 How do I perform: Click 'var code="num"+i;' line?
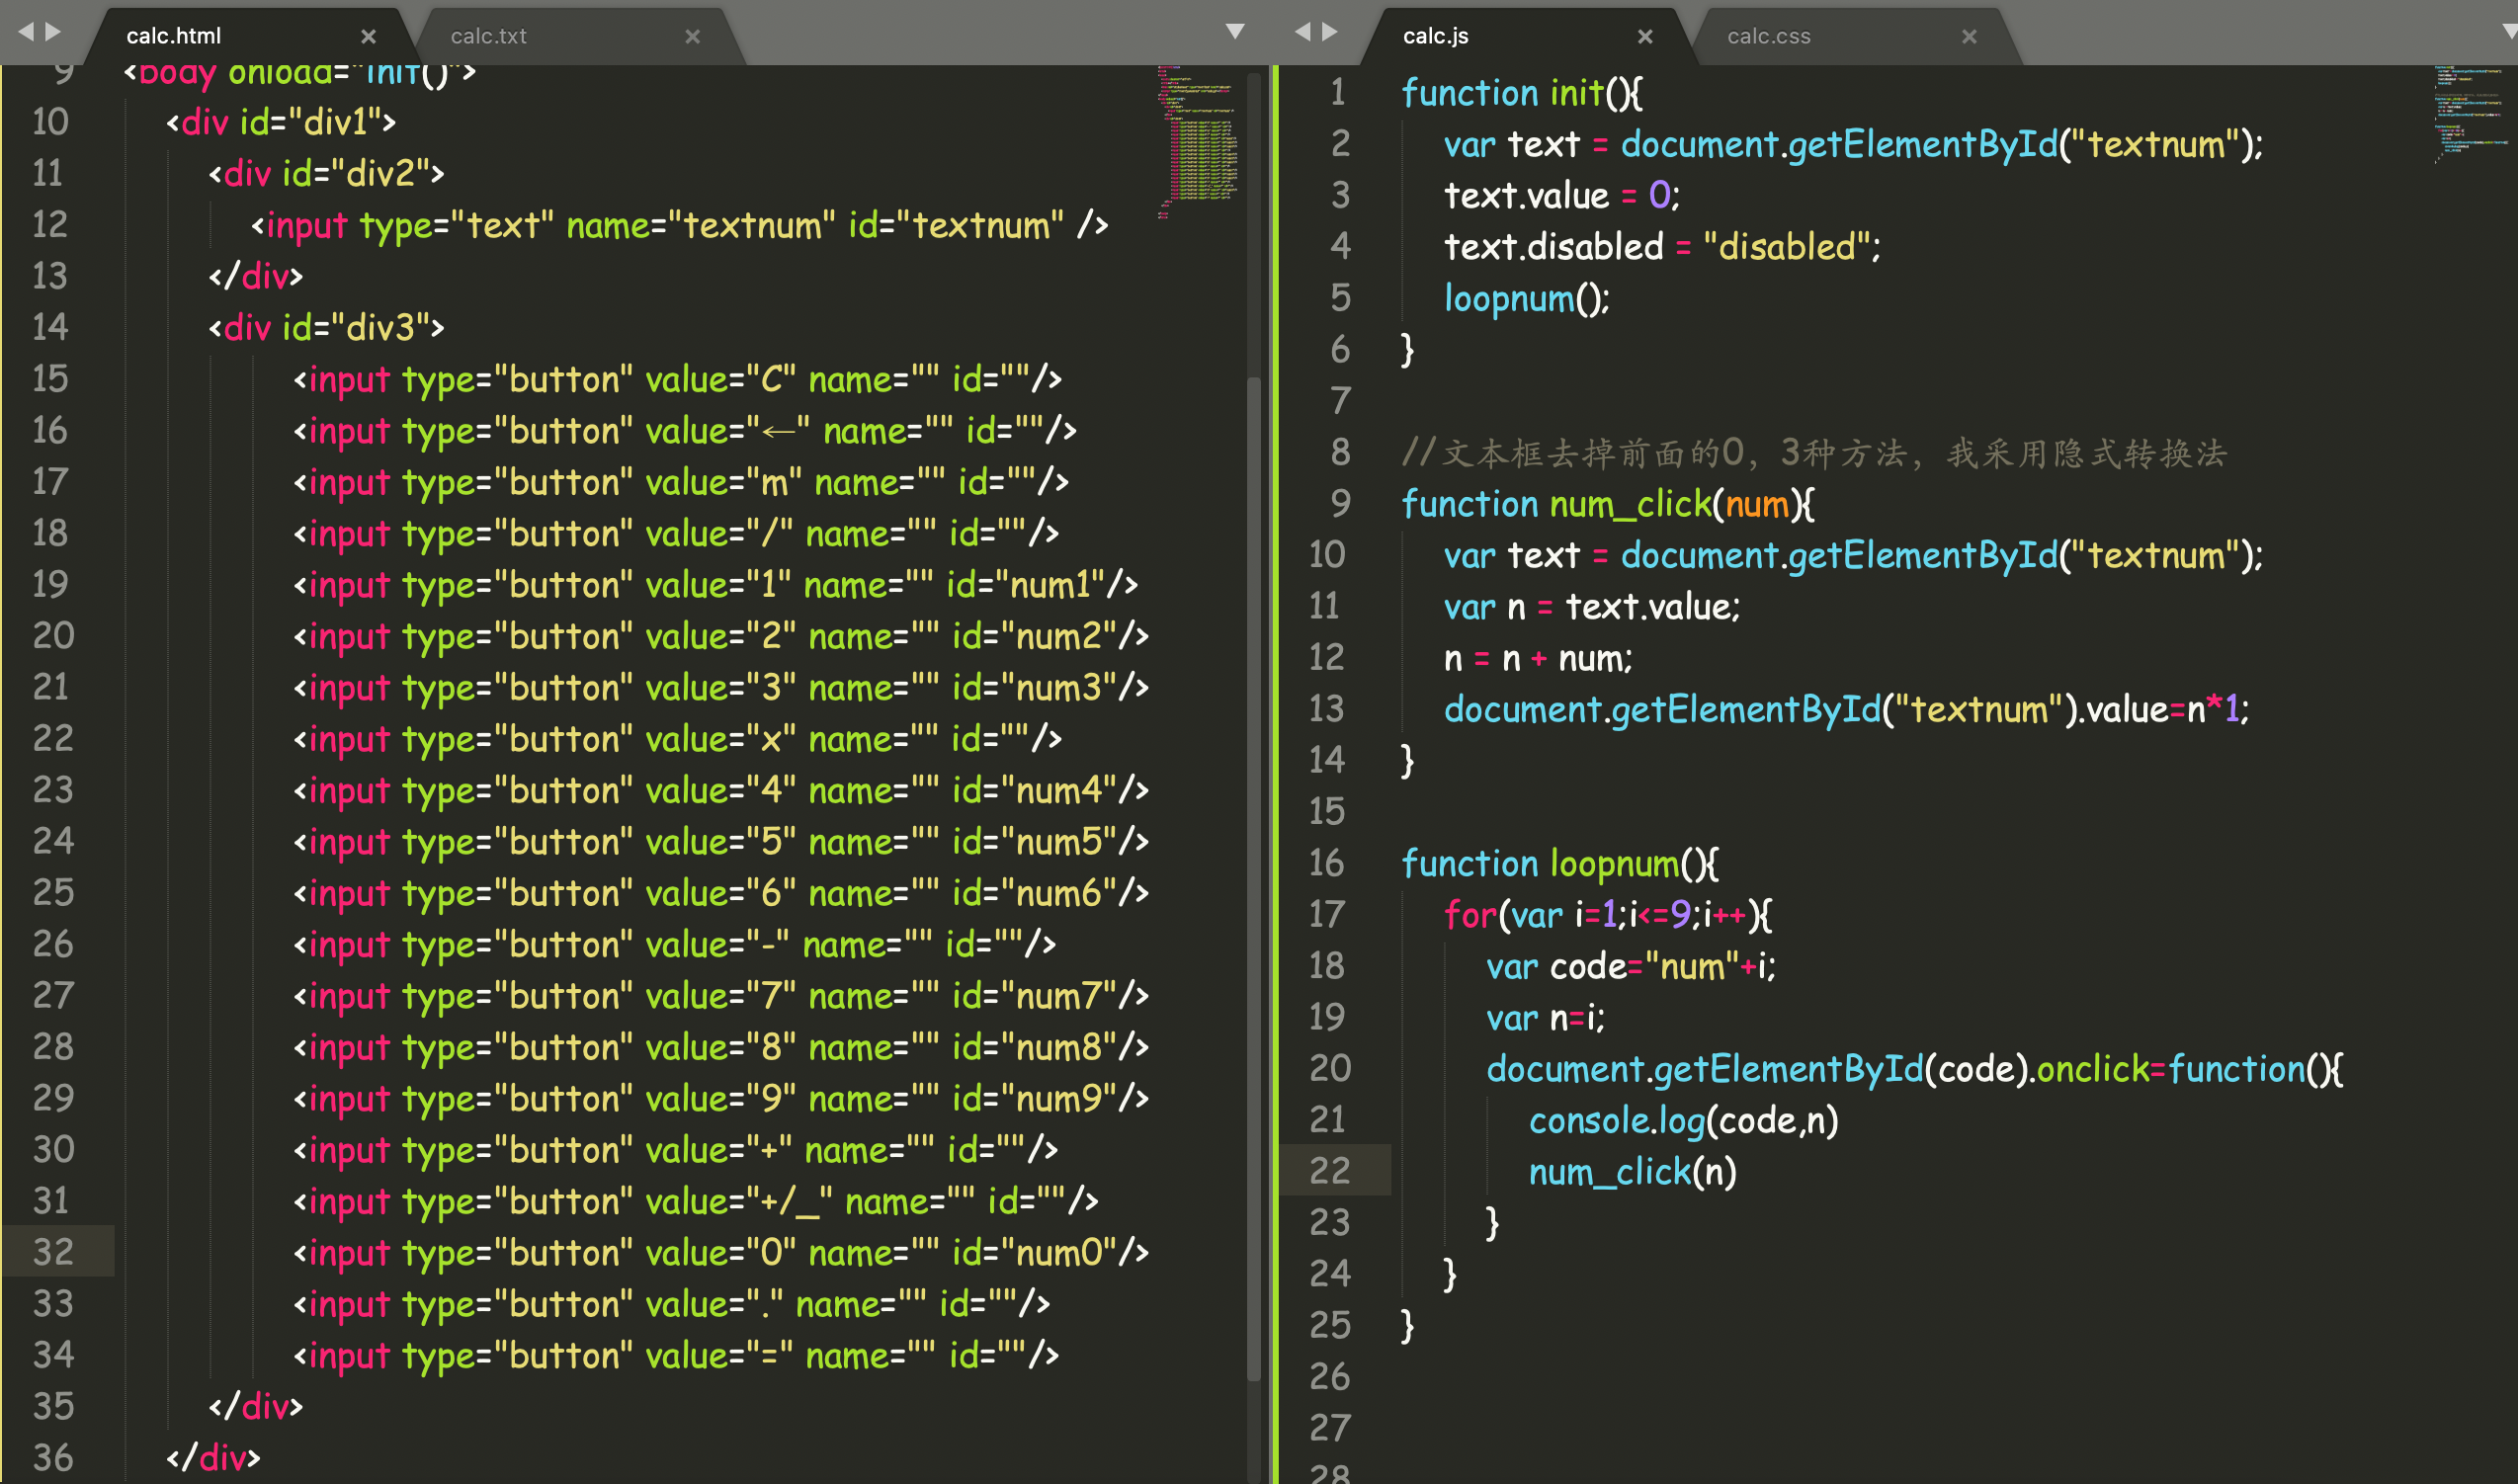[x=1630, y=966]
